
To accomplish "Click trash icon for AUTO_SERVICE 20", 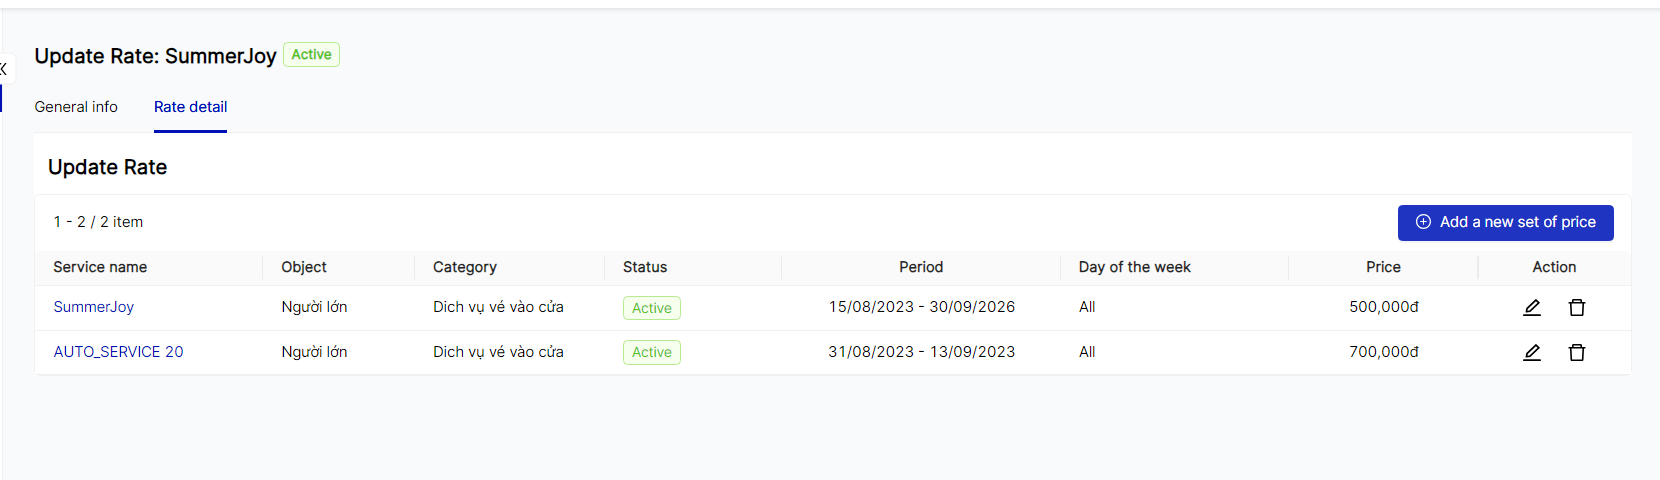I will coord(1577,353).
